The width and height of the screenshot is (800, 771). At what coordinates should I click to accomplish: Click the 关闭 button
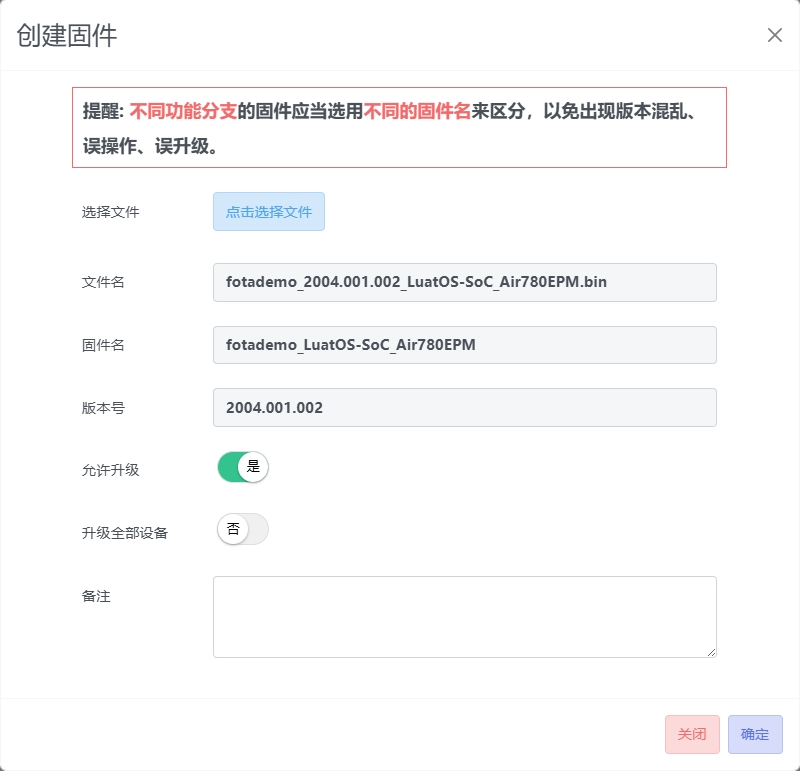tap(692, 734)
